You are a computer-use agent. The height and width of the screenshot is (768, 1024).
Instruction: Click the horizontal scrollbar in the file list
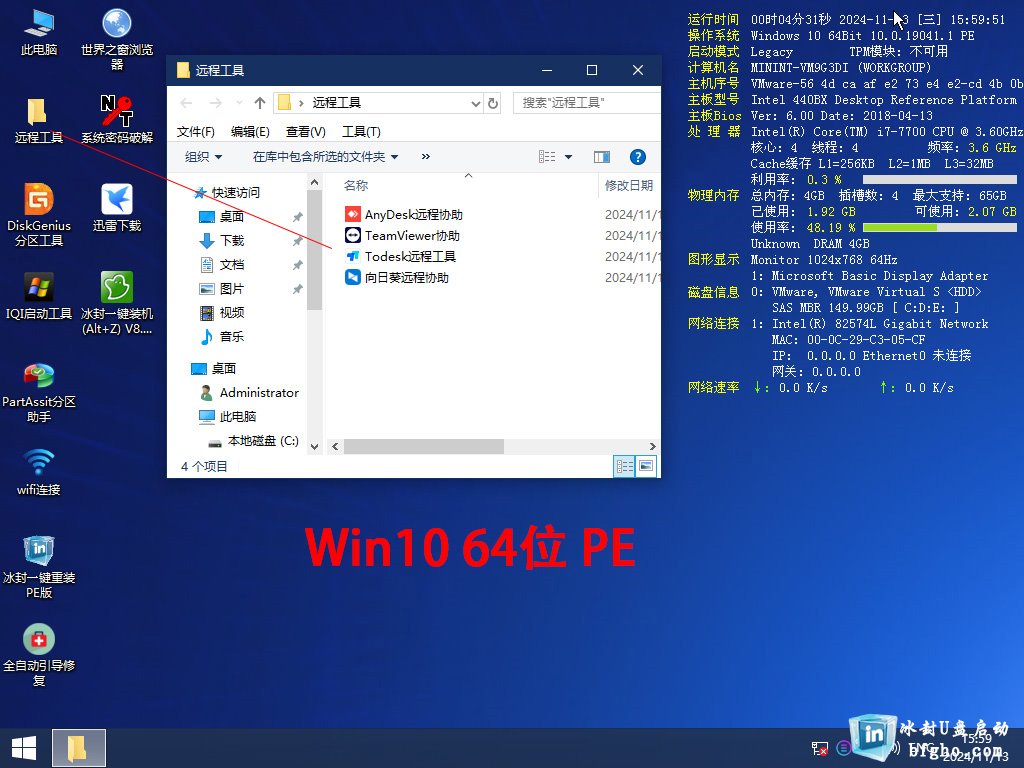(x=424, y=447)
